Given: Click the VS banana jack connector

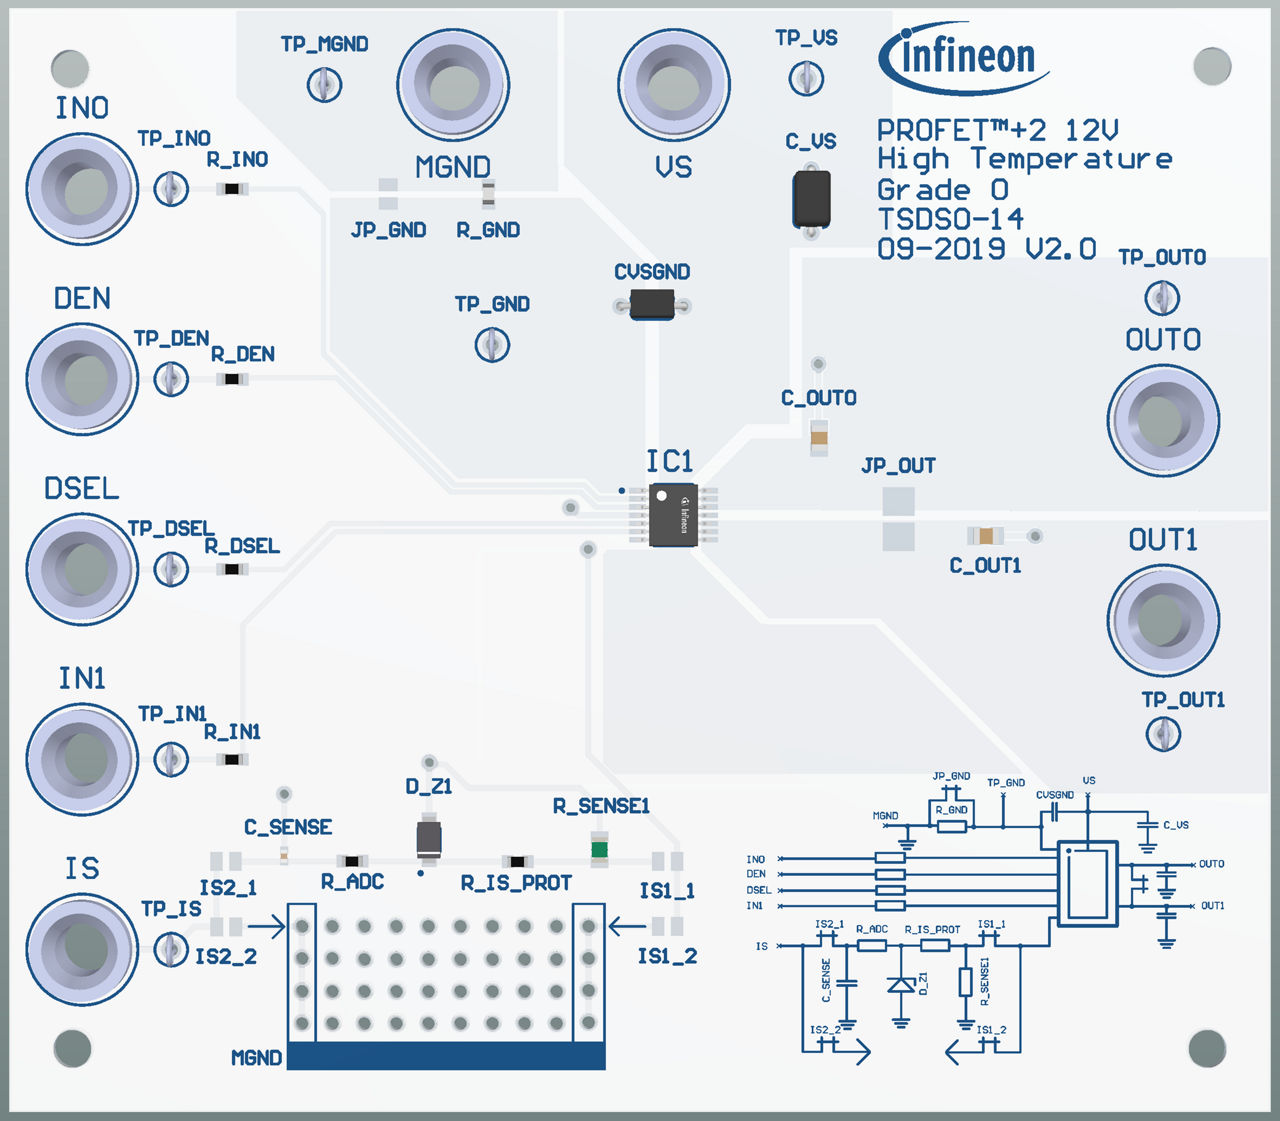Looking at the screenshot, I should tap(674, 85).
